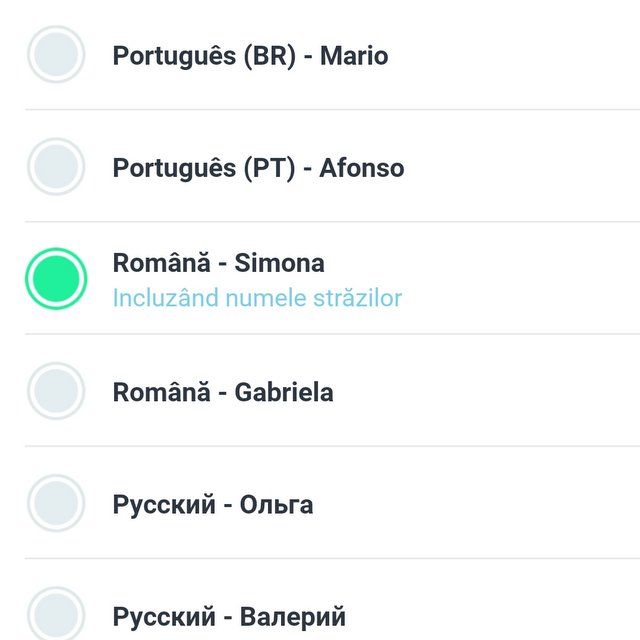This screenshot has width=640, height=640.
Task: Select the Português (BR) - Mario radio button
Action: pyautogui.click(x=55, y=55)
